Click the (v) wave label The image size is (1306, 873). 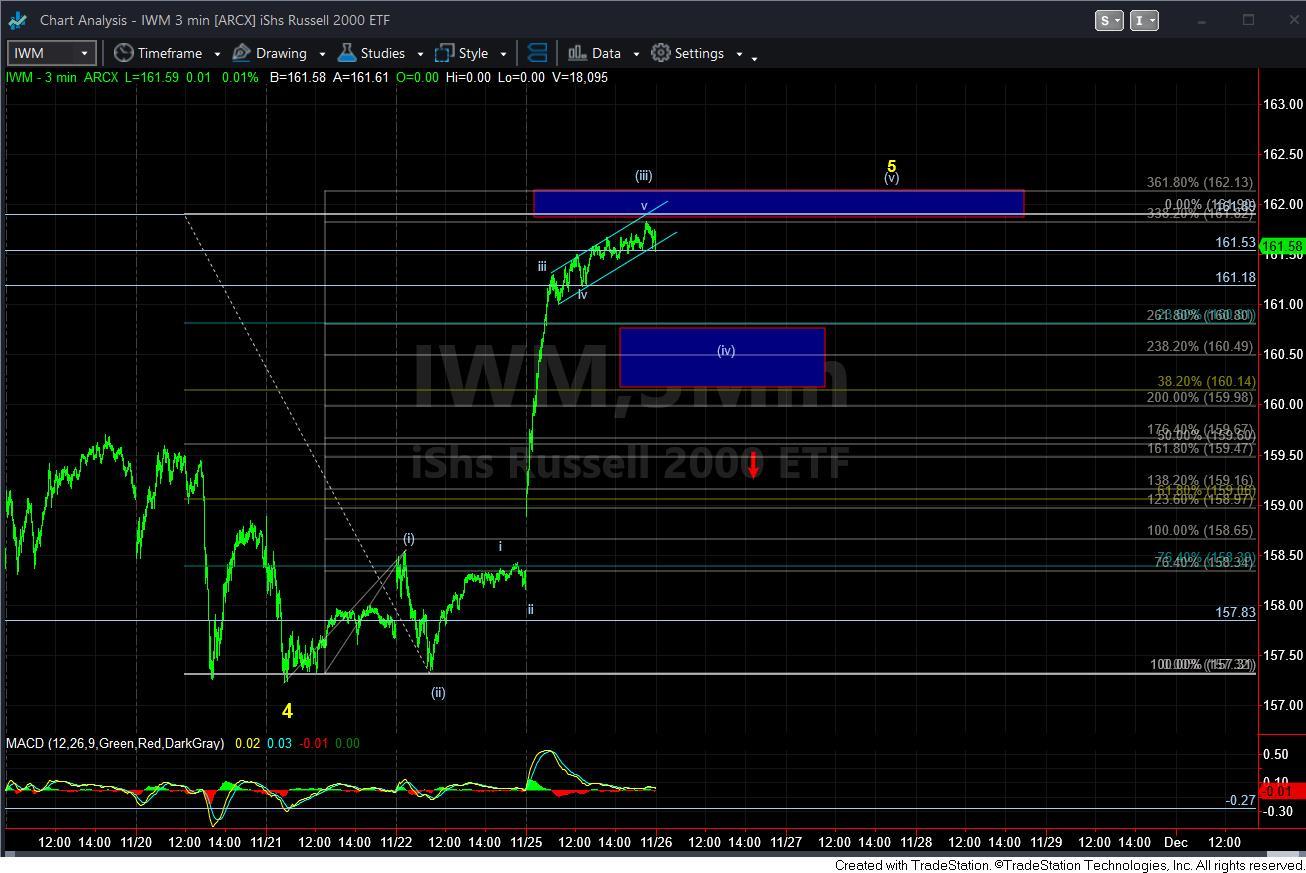(x=891, y=178)
